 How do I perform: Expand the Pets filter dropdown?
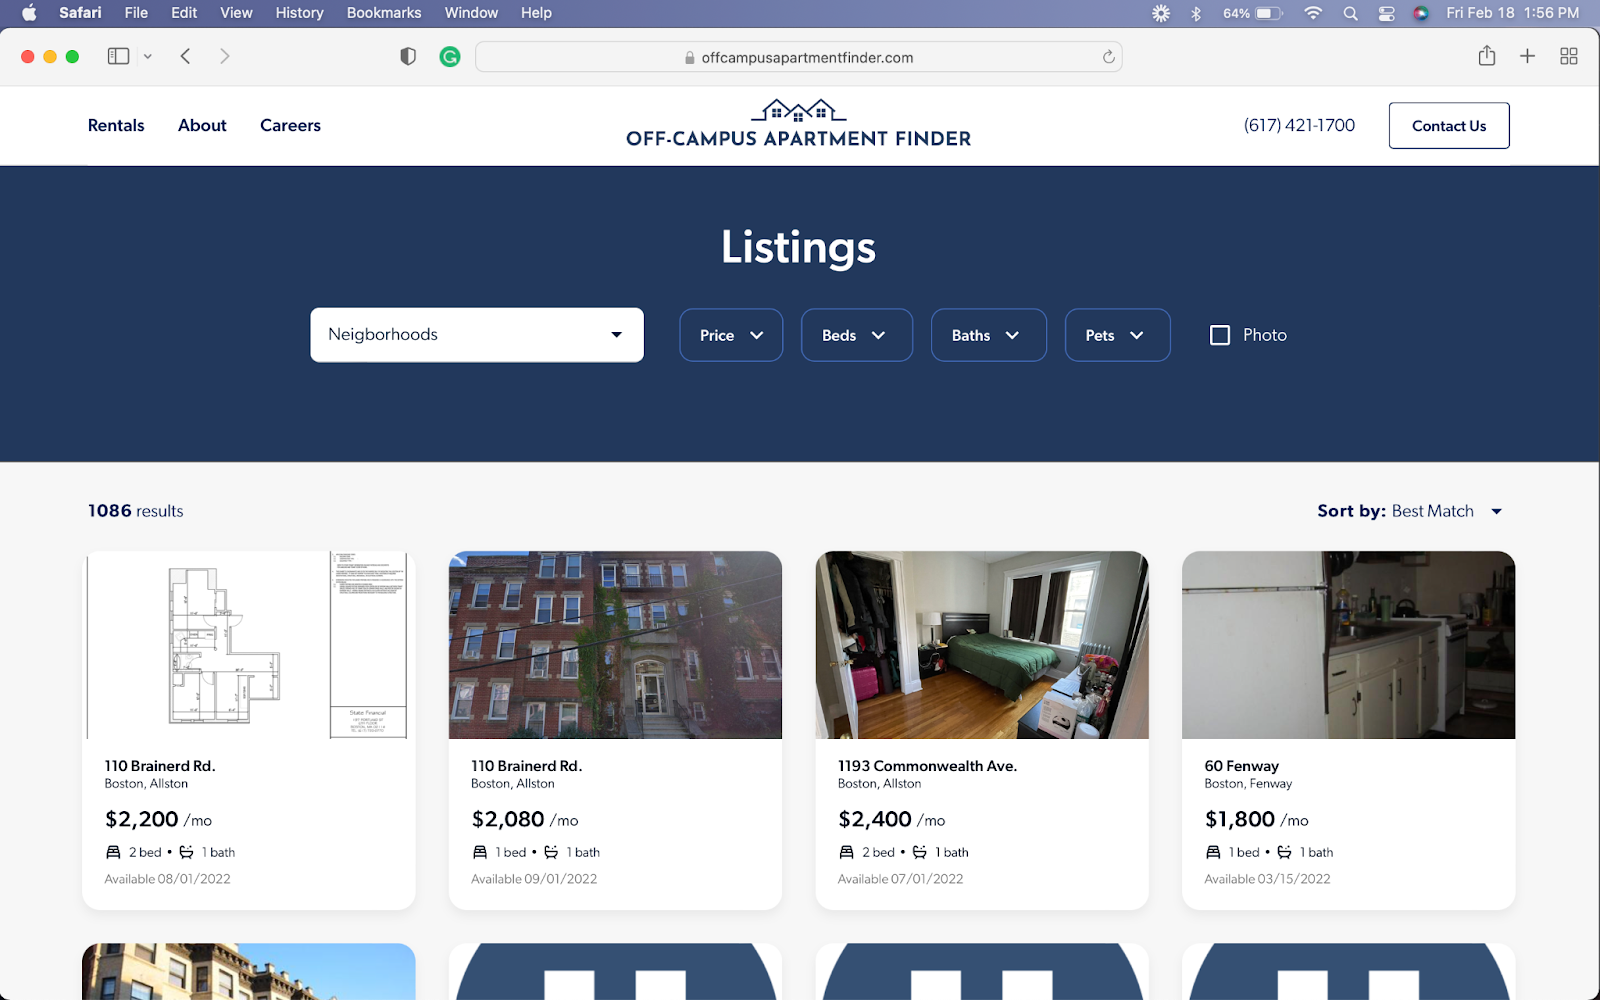1117,335
